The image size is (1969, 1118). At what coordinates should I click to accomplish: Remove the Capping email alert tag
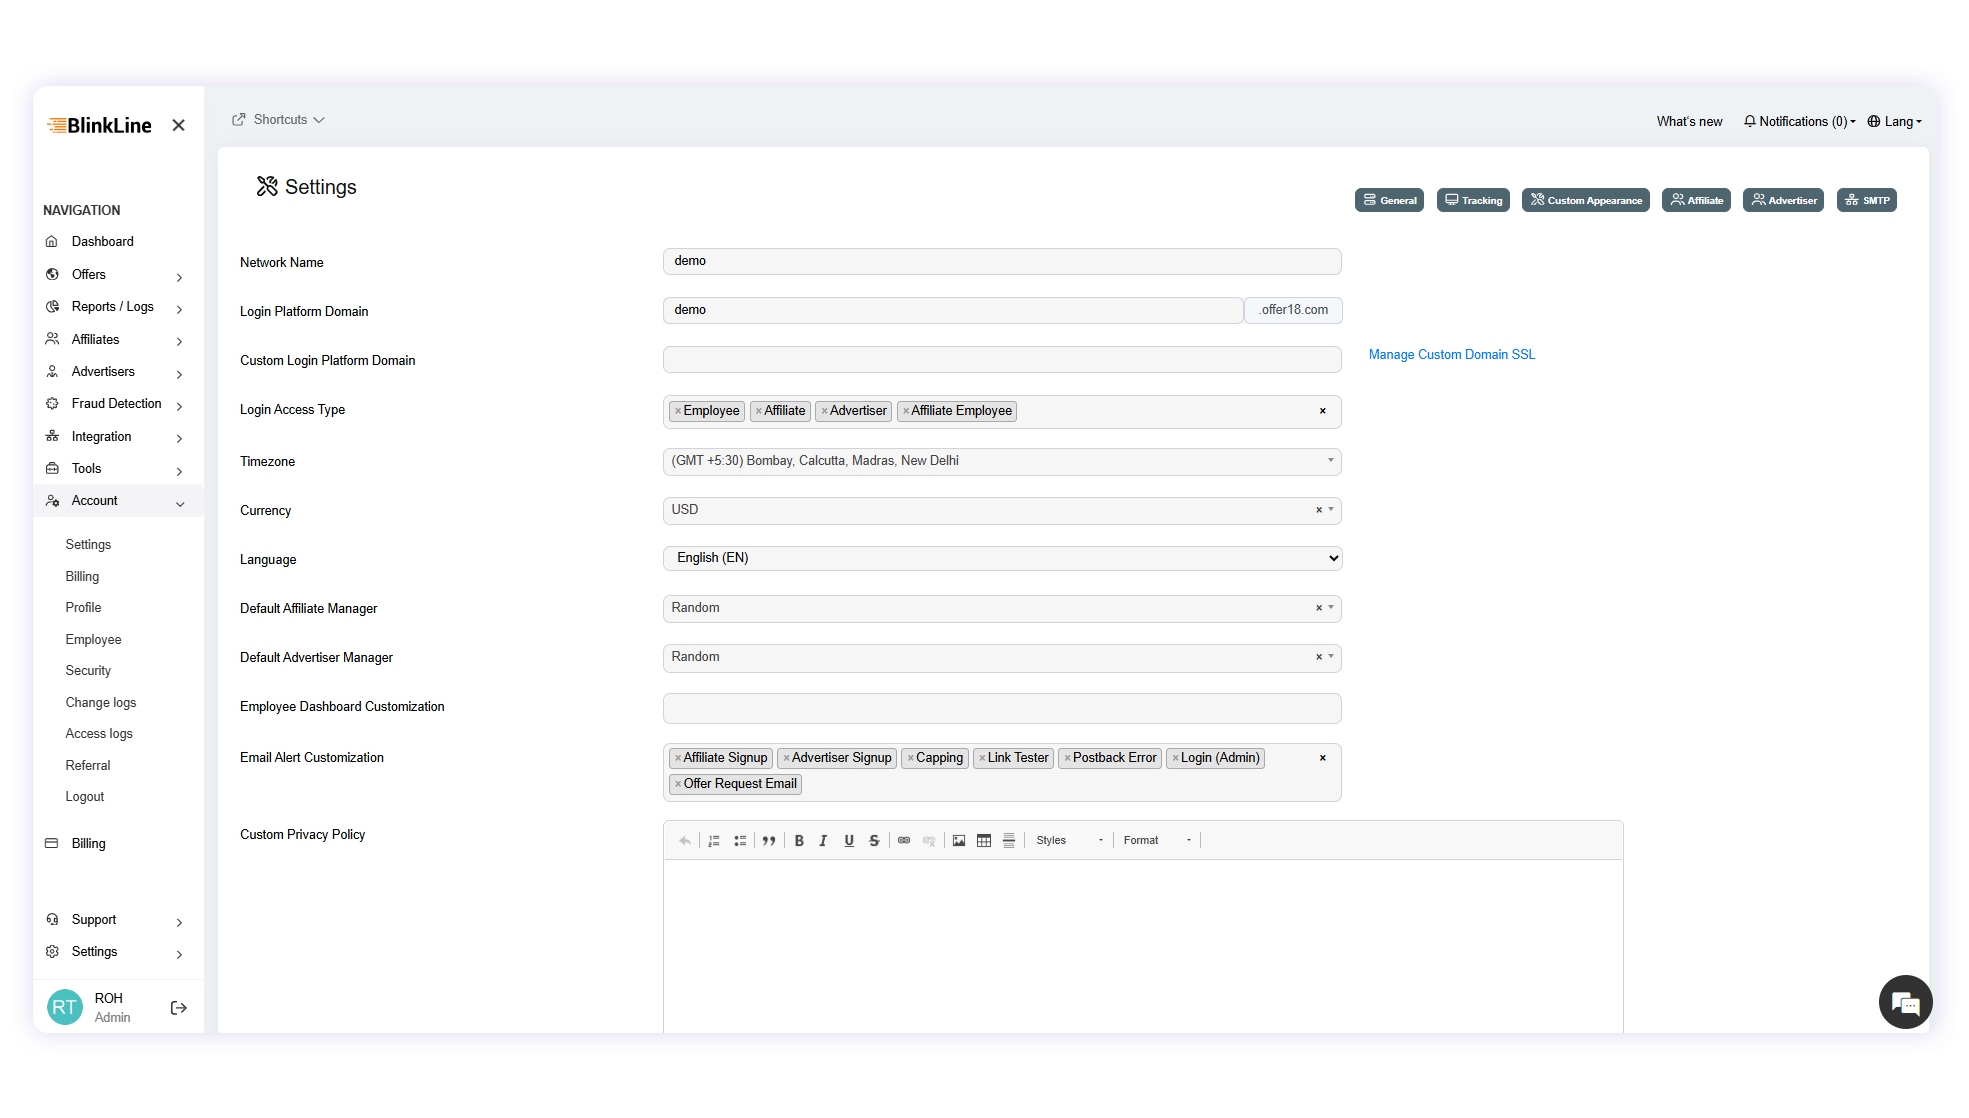point(908,758)
